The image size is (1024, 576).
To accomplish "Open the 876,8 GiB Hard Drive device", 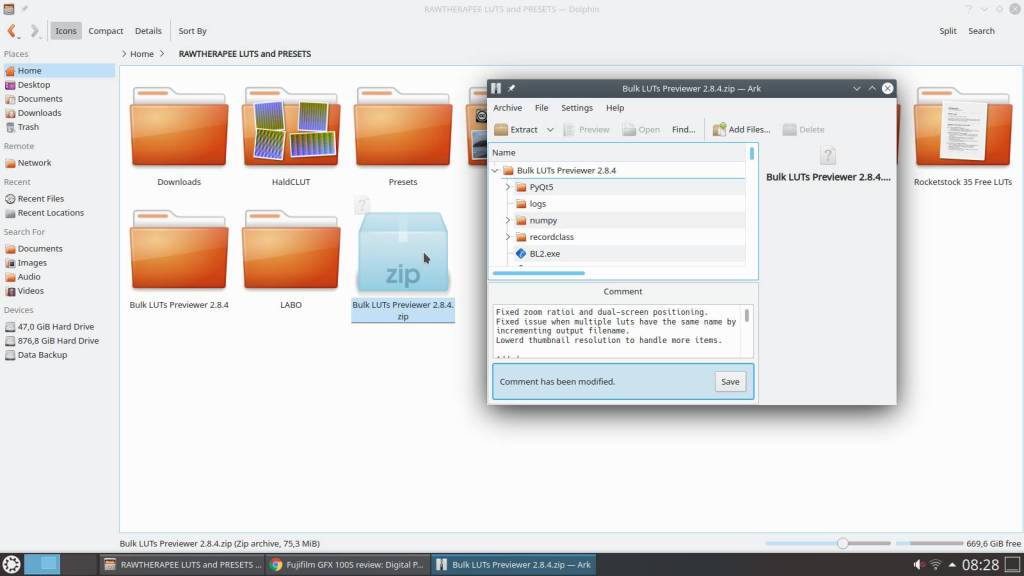I will pyautogui.click(x=58, y=341).
